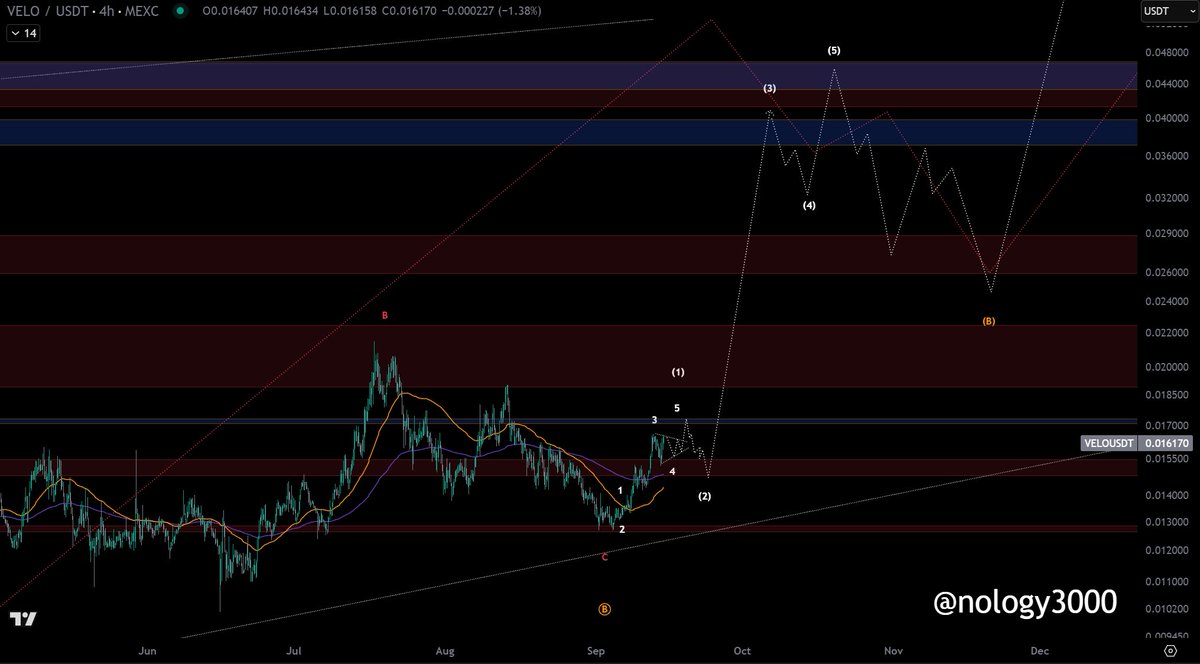Screen dimensions: 1200x664
Task: Click the Dec label on time axis
Action: [1040, 650]
